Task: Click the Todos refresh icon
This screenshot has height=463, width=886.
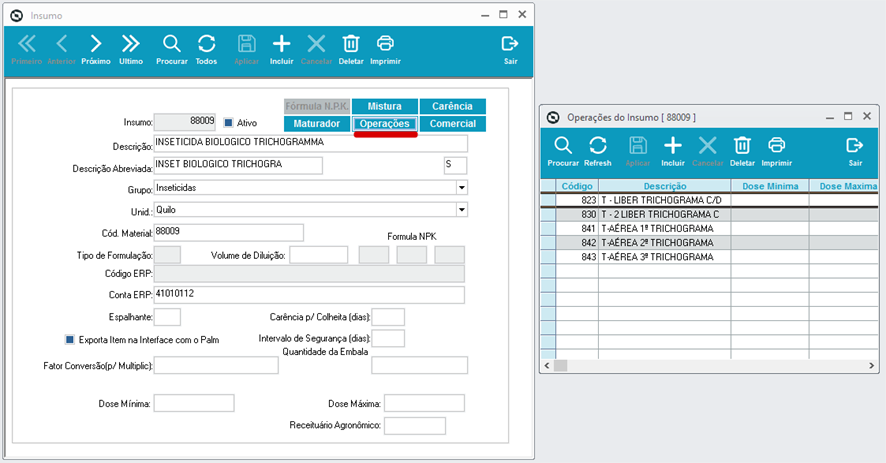Action: [x=206, y=48]
